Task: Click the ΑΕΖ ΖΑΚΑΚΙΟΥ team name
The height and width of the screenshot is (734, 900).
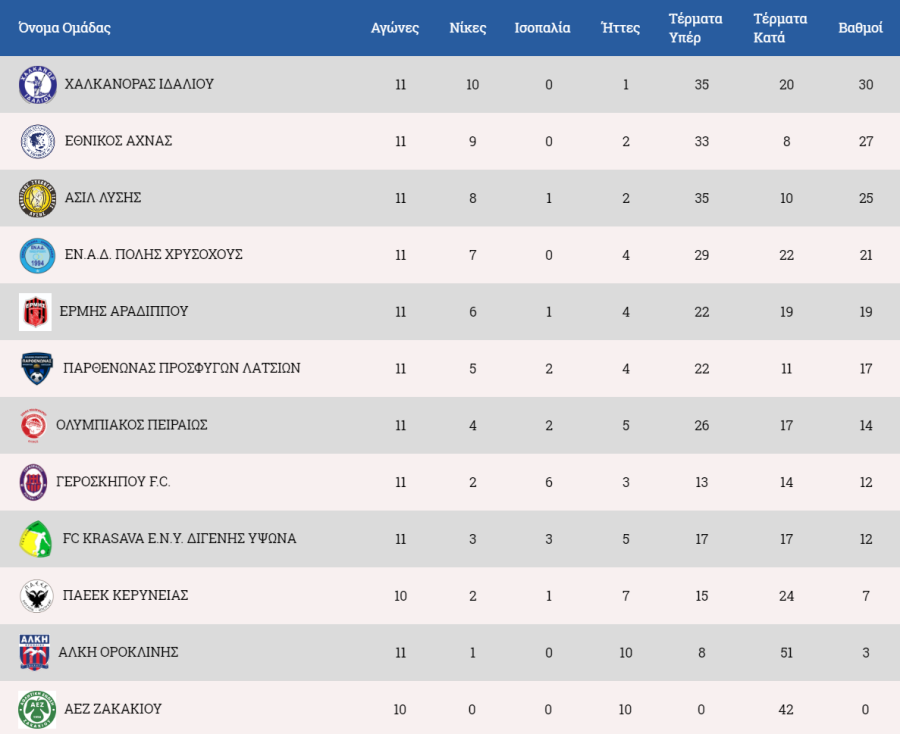Action: pos(112,709)
